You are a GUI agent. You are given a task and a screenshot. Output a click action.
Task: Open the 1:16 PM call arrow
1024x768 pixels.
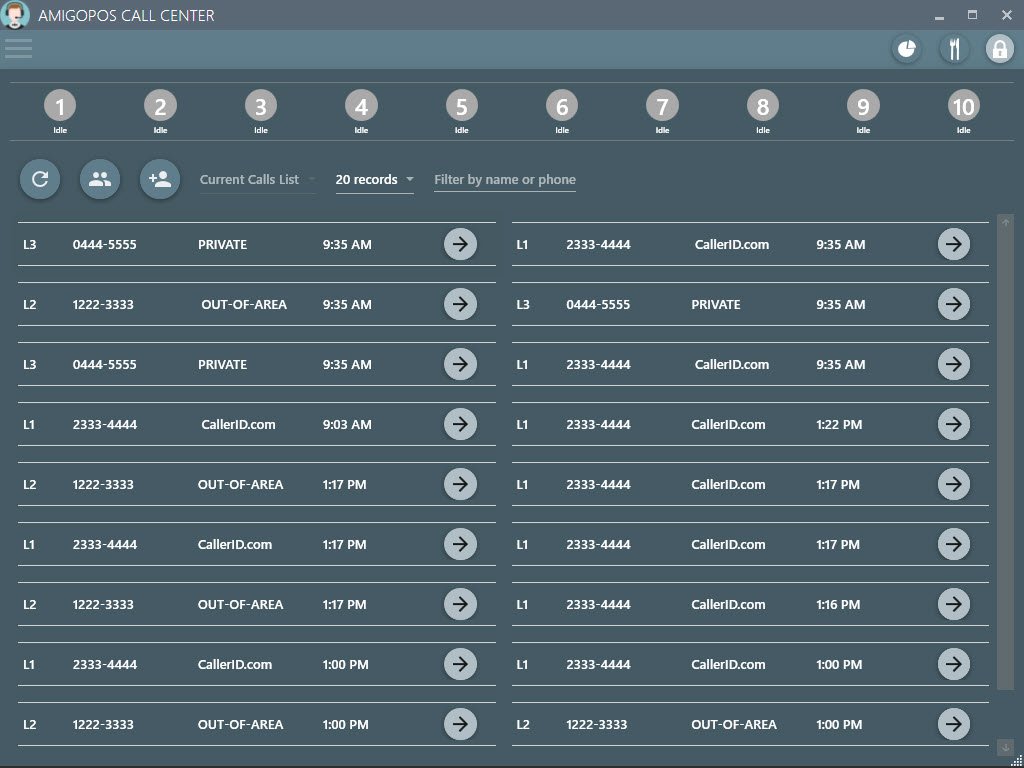tap(954, 604)
